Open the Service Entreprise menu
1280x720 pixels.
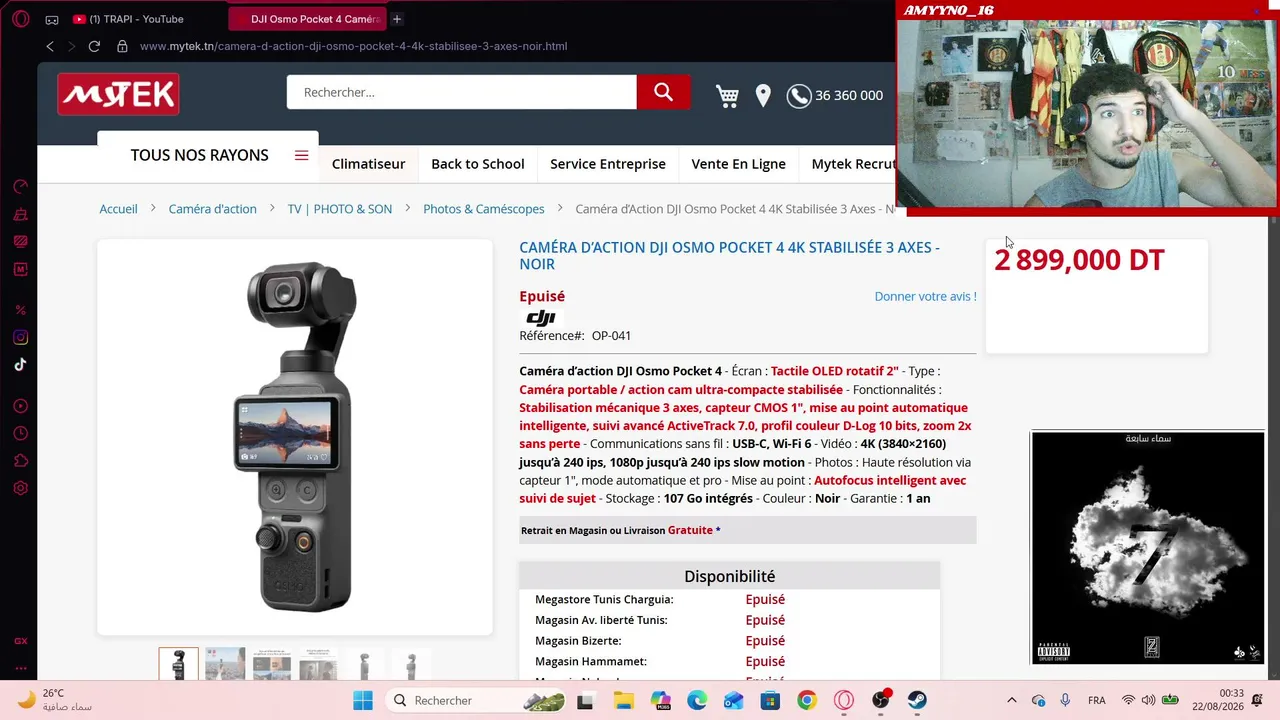[x=608, y=164]
